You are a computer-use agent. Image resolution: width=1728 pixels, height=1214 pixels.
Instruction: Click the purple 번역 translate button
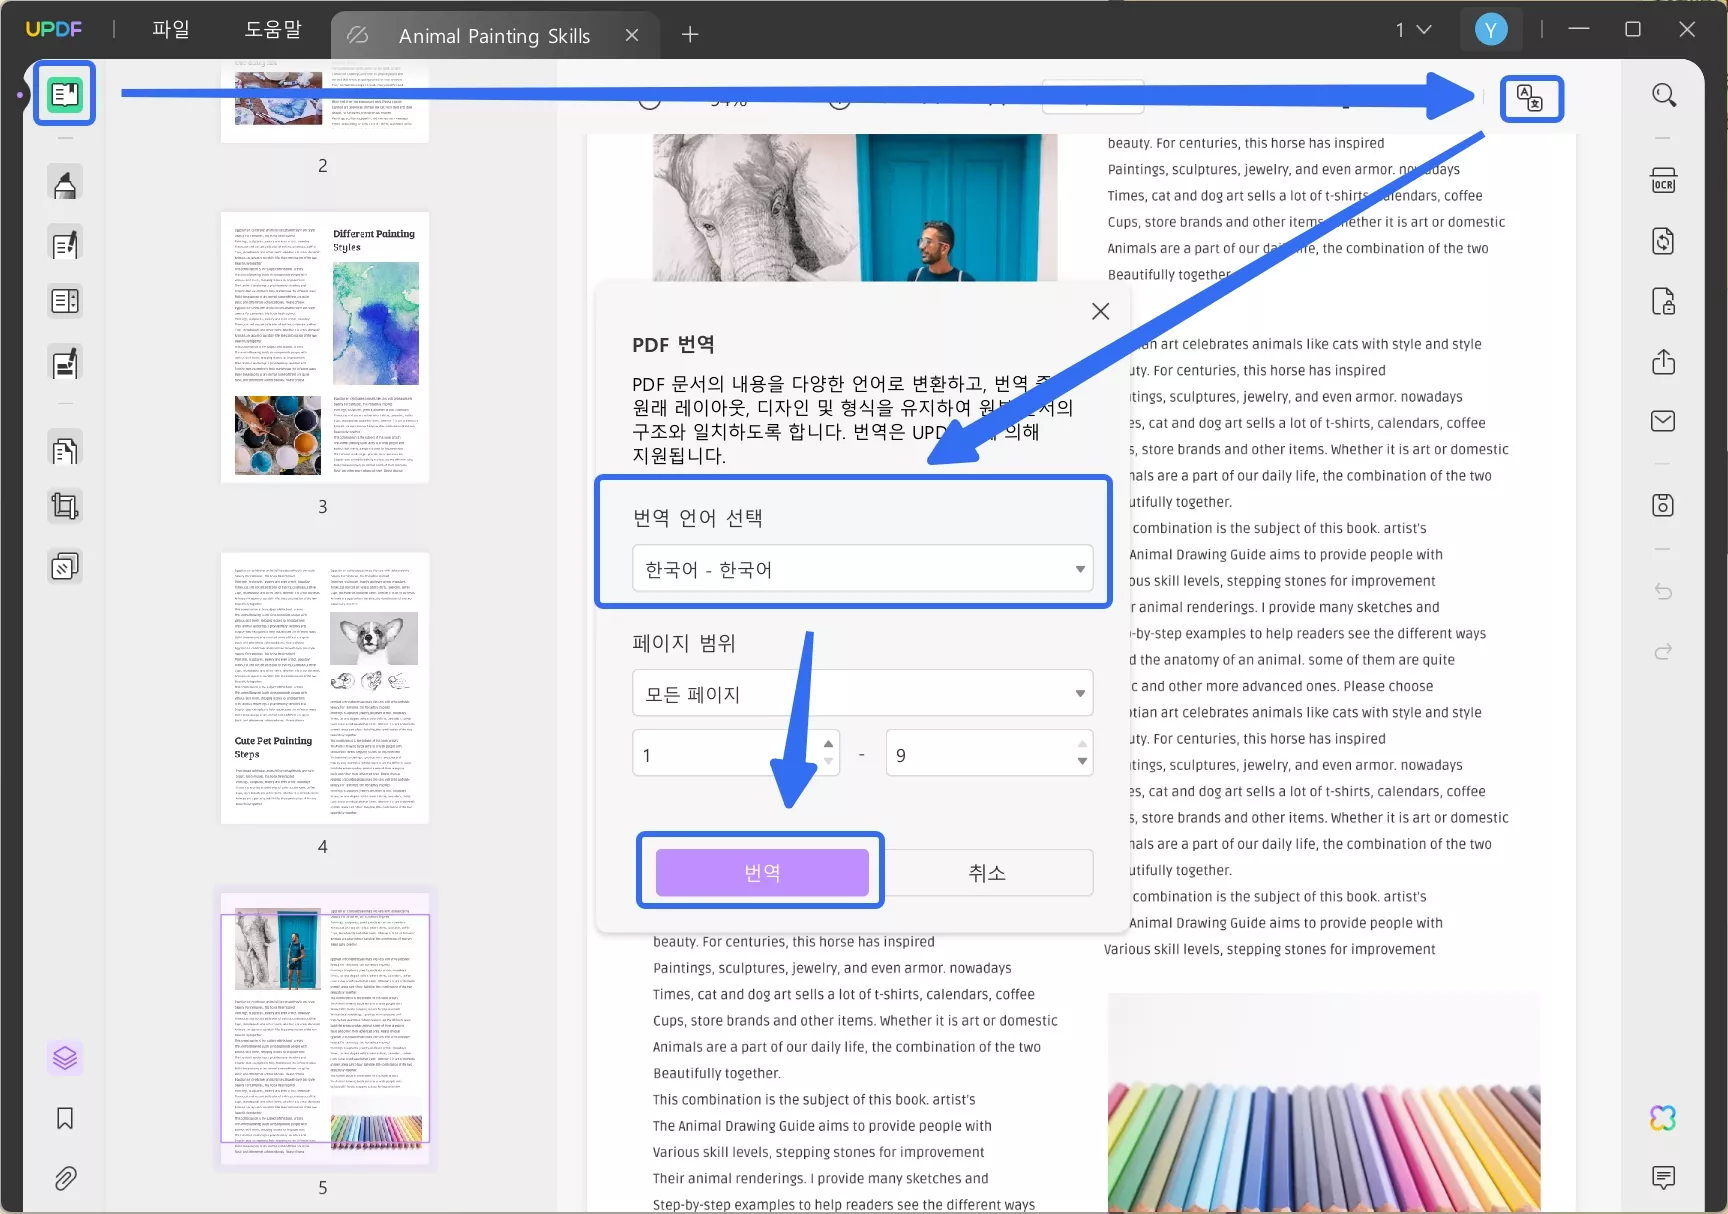pos(762,872)
